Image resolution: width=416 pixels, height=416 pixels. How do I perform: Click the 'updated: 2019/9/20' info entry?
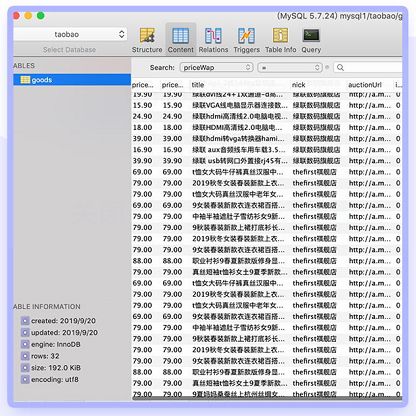point(59,333)
